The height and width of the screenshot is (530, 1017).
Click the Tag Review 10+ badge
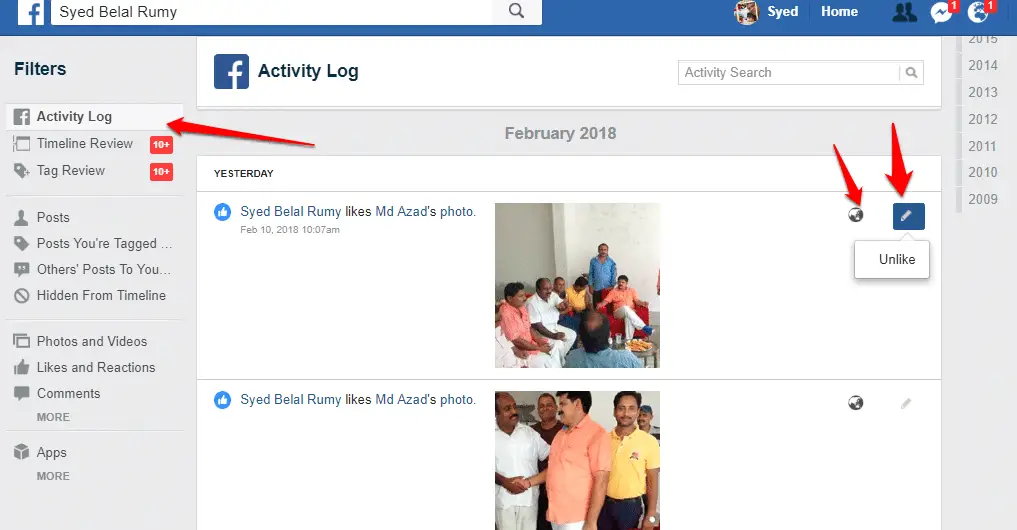(x=162, y=172)
